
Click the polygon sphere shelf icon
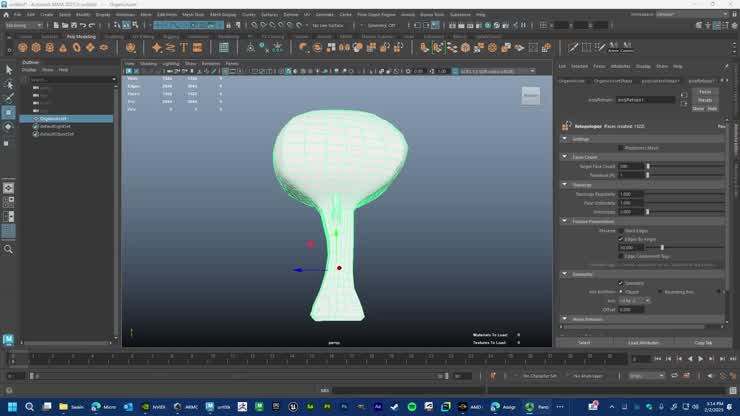[22, 47]
